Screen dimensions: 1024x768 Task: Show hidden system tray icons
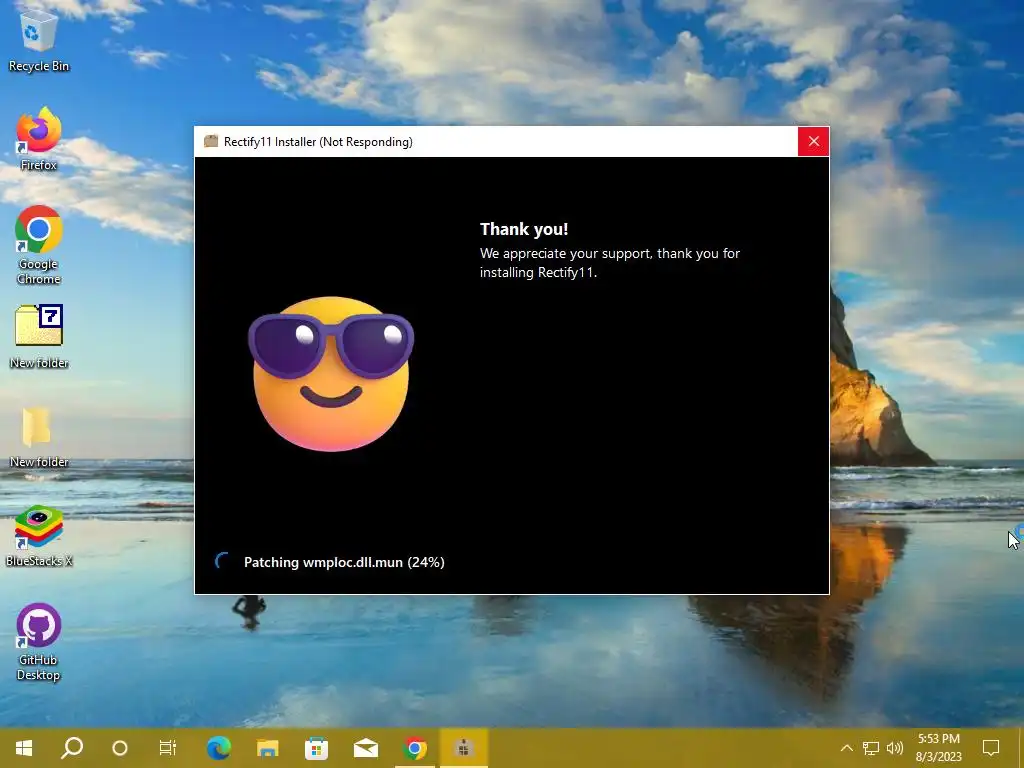[846, 748]
